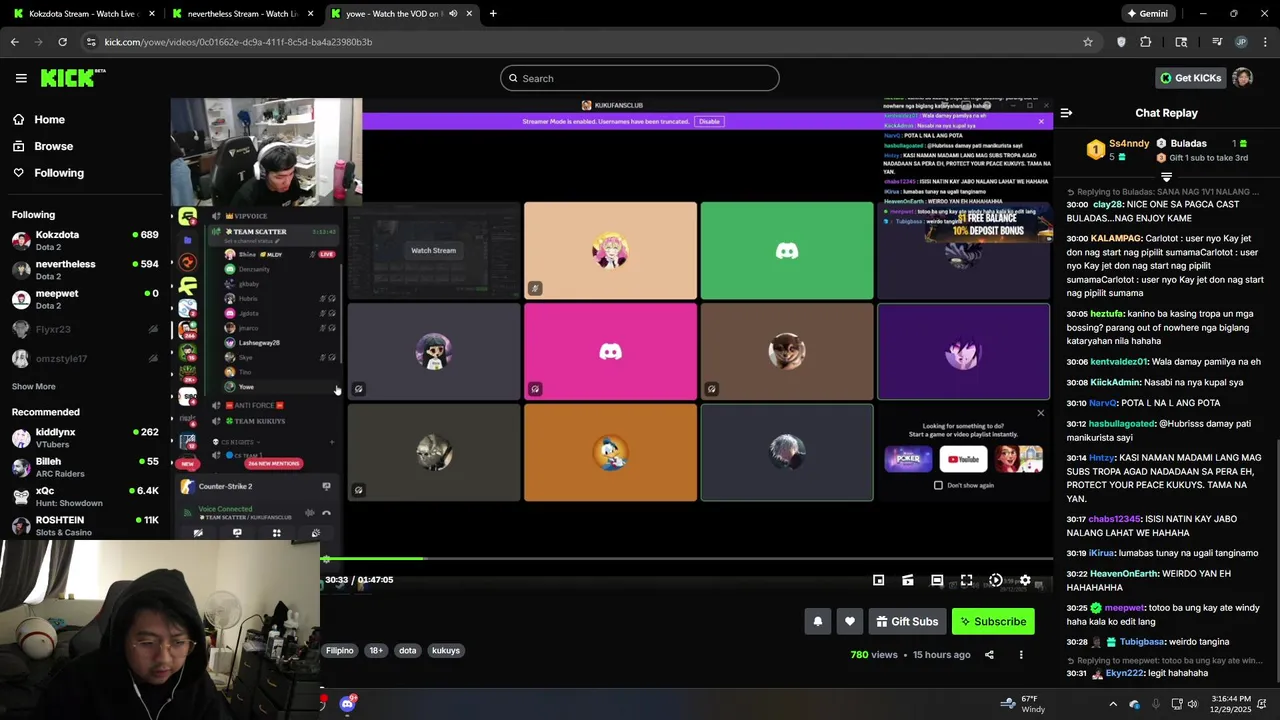The width and height of the screenshot is (1280, 720).
Task: Open playback speed control in the player
Action: point(995,580)
